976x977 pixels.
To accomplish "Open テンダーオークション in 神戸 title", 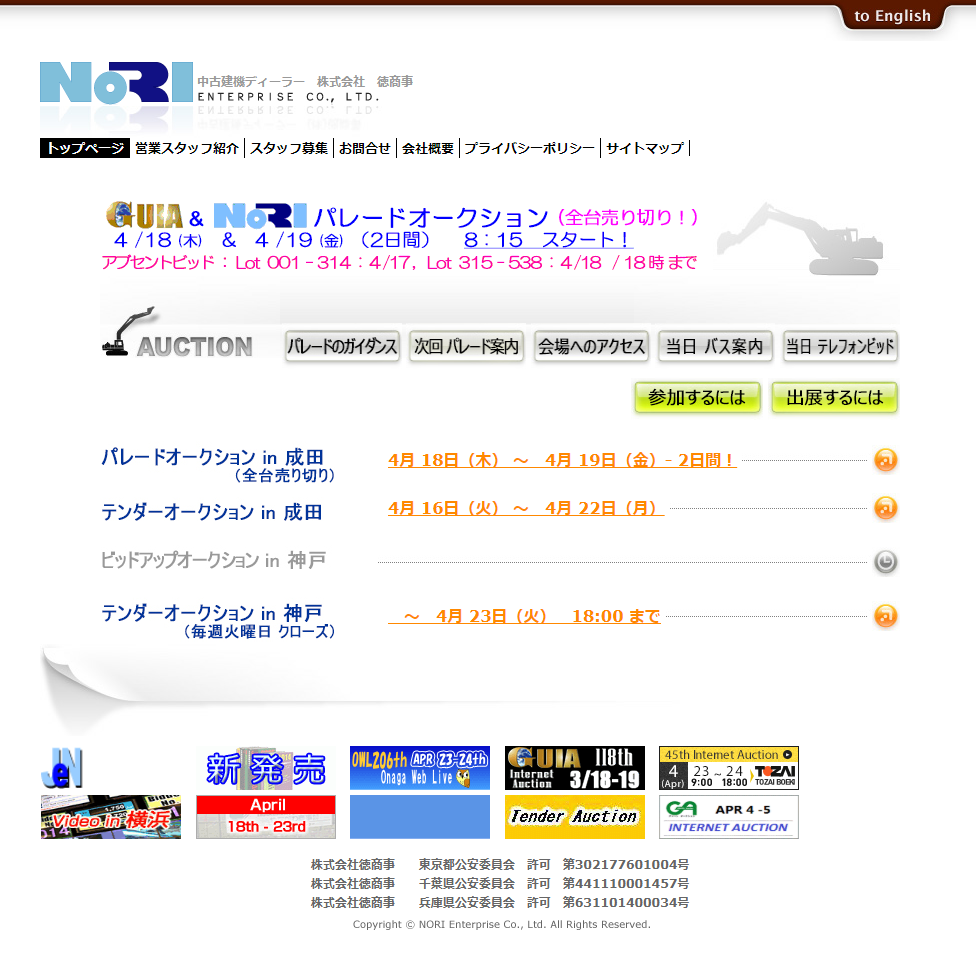I will click(x=218, y=621).
